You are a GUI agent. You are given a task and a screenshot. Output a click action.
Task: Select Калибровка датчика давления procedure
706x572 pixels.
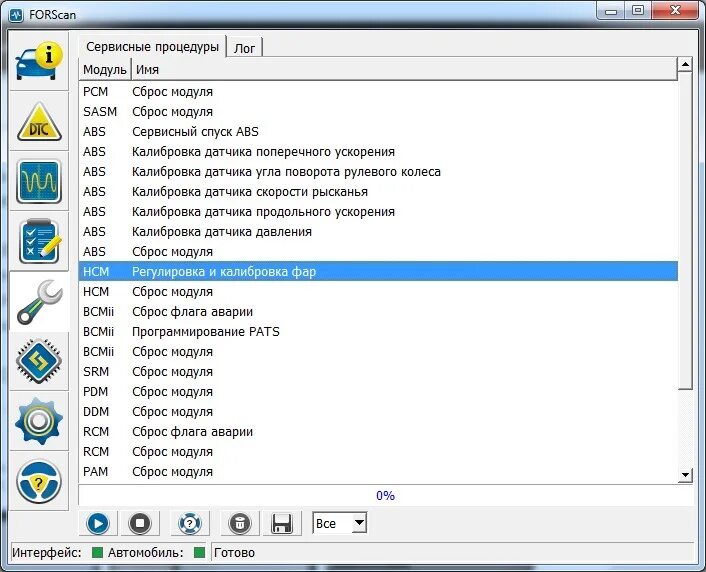(x=378, y=232)
